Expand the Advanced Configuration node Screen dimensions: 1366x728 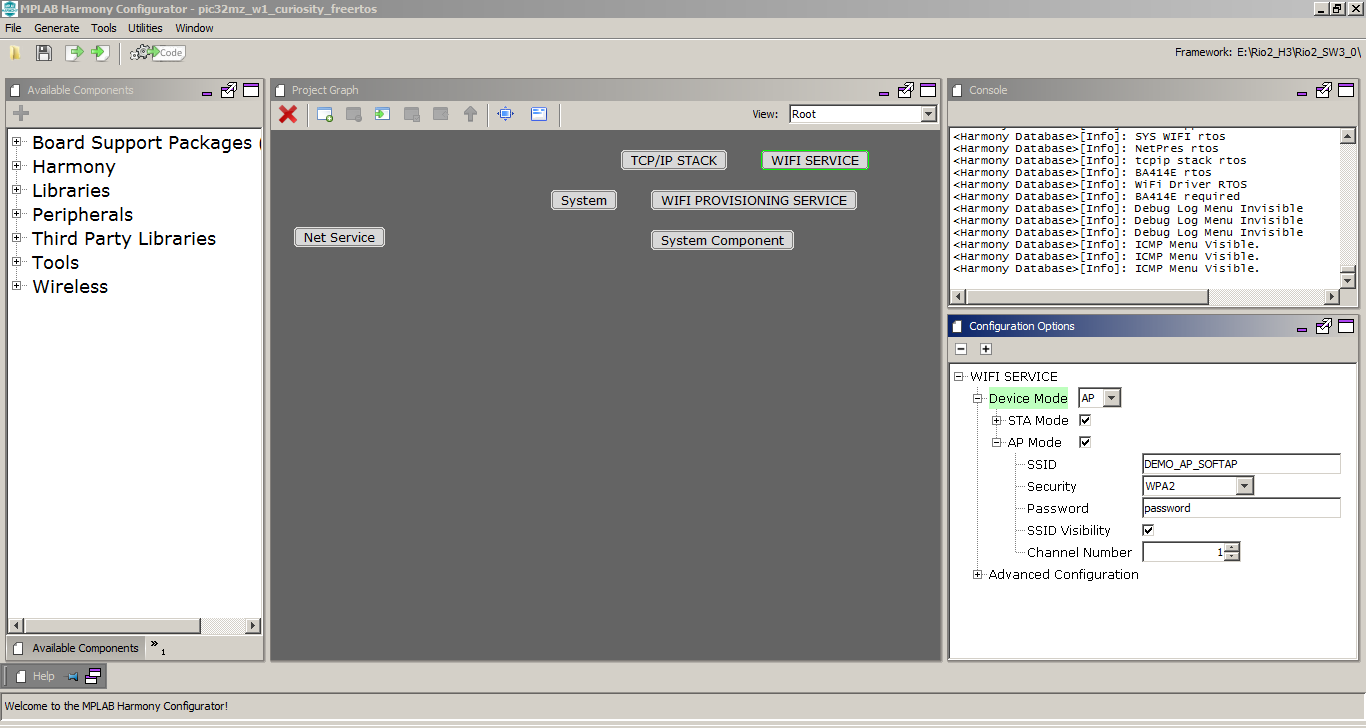click(978, 574)
